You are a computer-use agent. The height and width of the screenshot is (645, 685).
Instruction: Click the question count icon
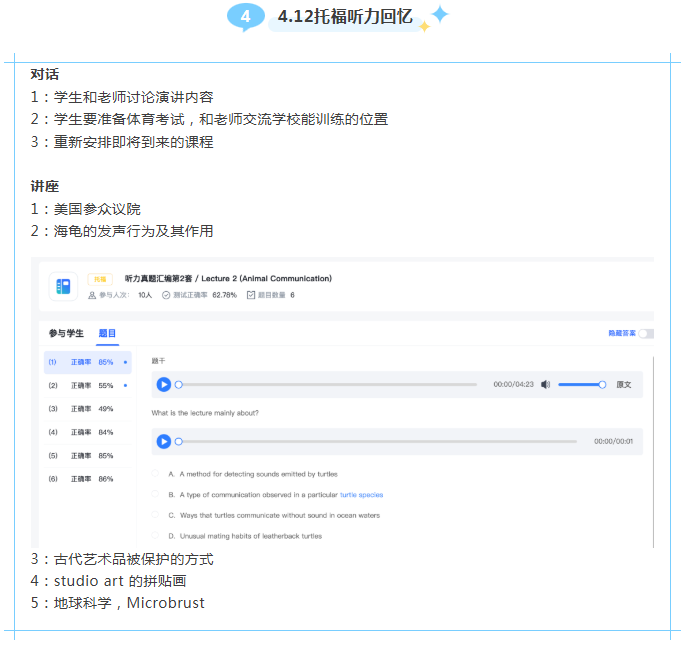[x=250, y=296]
